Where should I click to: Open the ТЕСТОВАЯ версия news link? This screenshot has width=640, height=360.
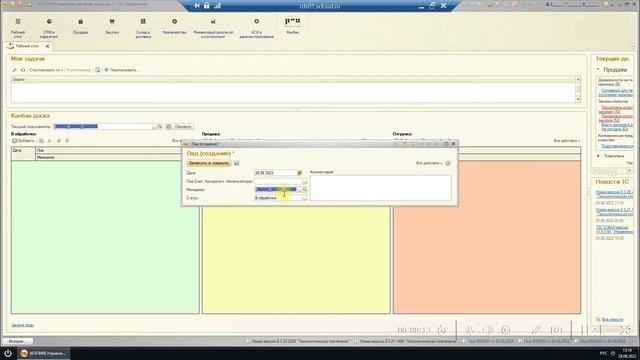[x=614, y=229]
